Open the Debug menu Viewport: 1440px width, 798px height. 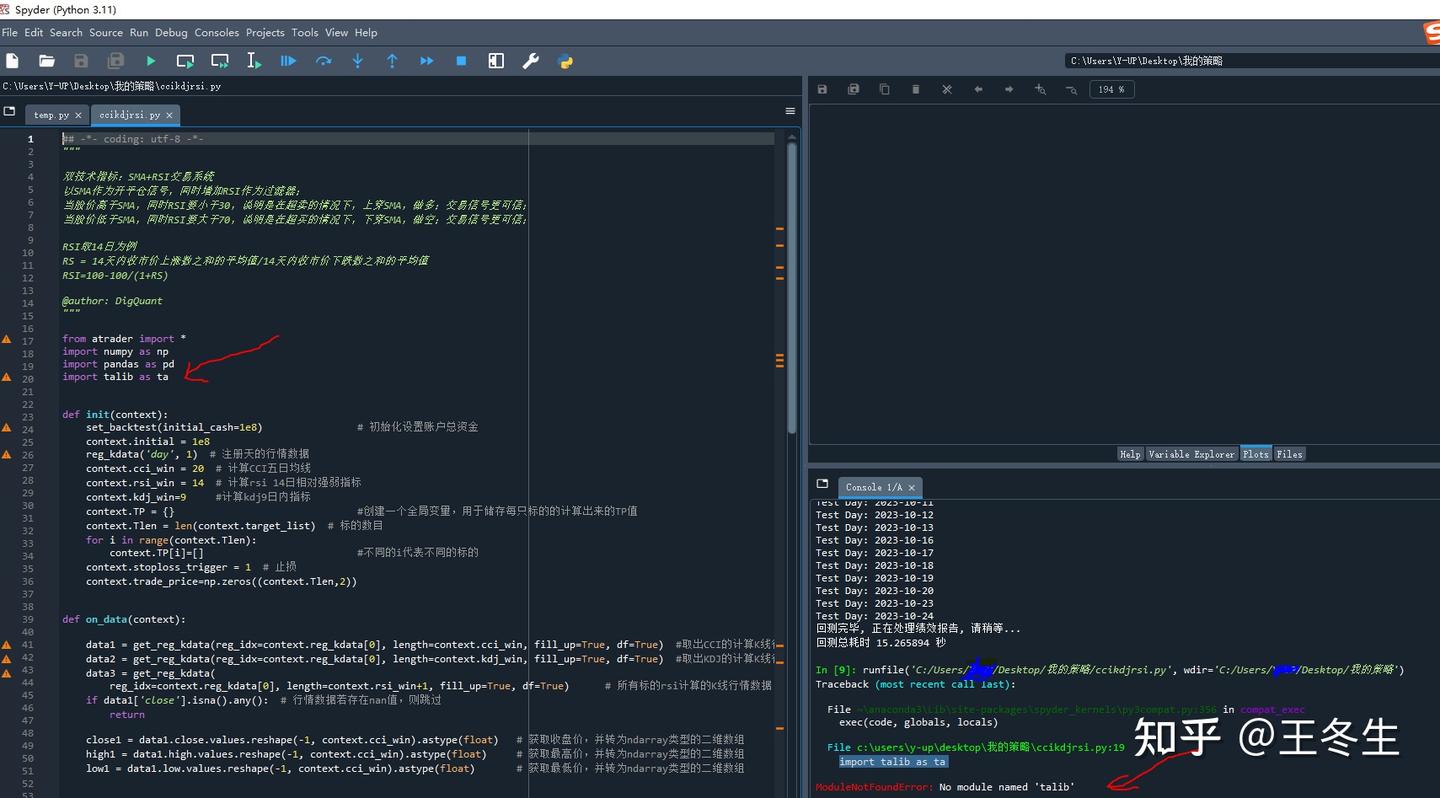point(171,32)
